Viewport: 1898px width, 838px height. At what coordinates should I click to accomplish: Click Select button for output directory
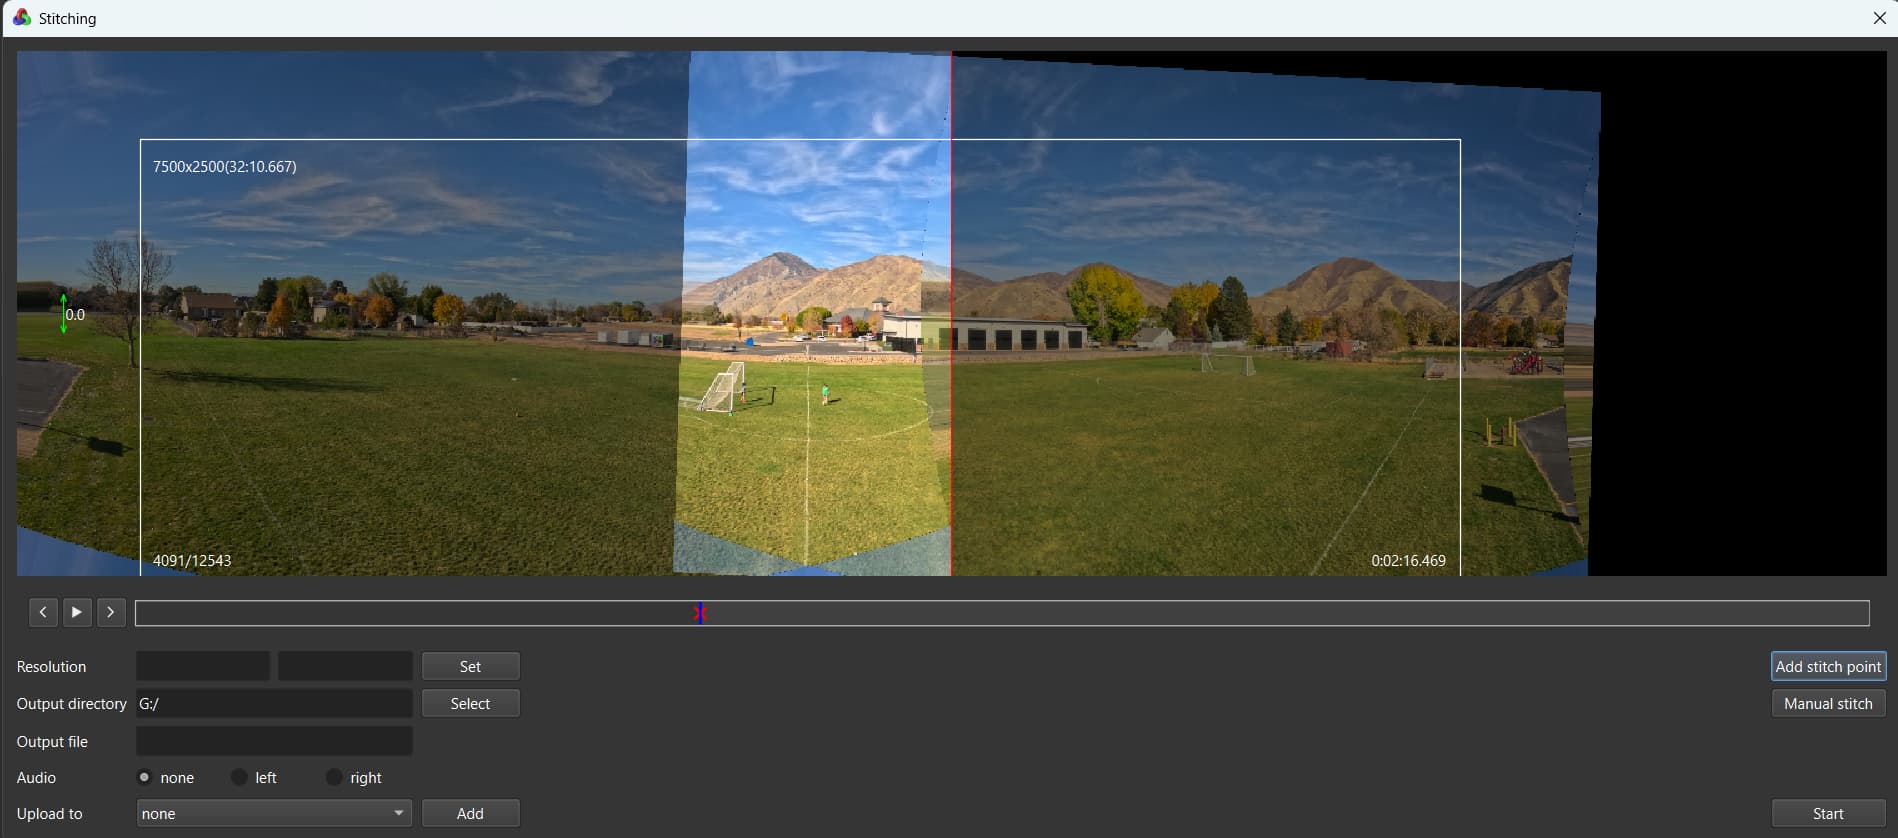coord(470,704)
